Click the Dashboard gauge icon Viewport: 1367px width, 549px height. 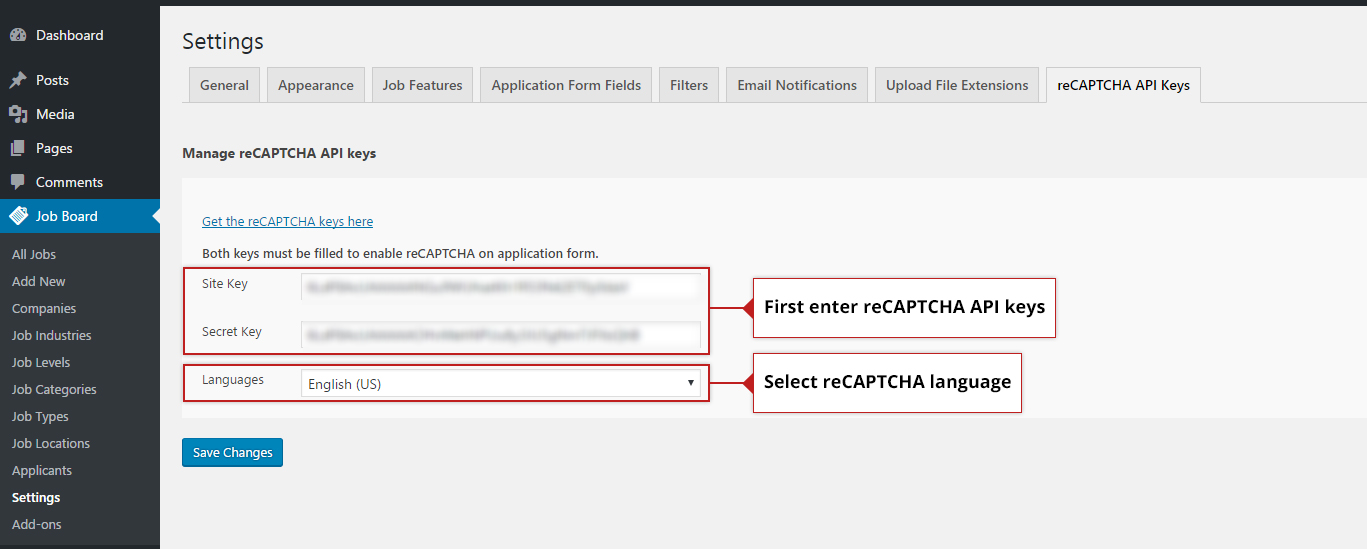(x=18, y=35)
